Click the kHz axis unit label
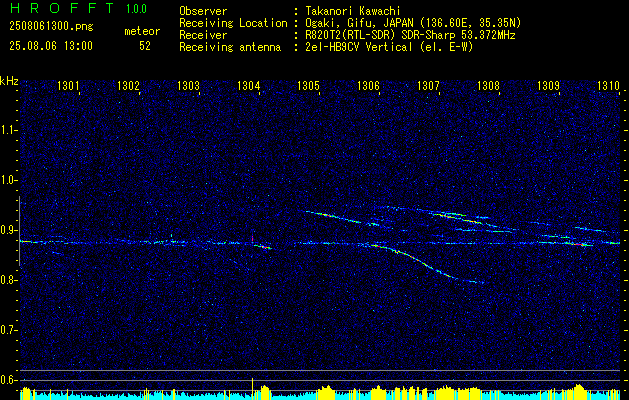This screenshot has width=629, height=400. [9, 81]
